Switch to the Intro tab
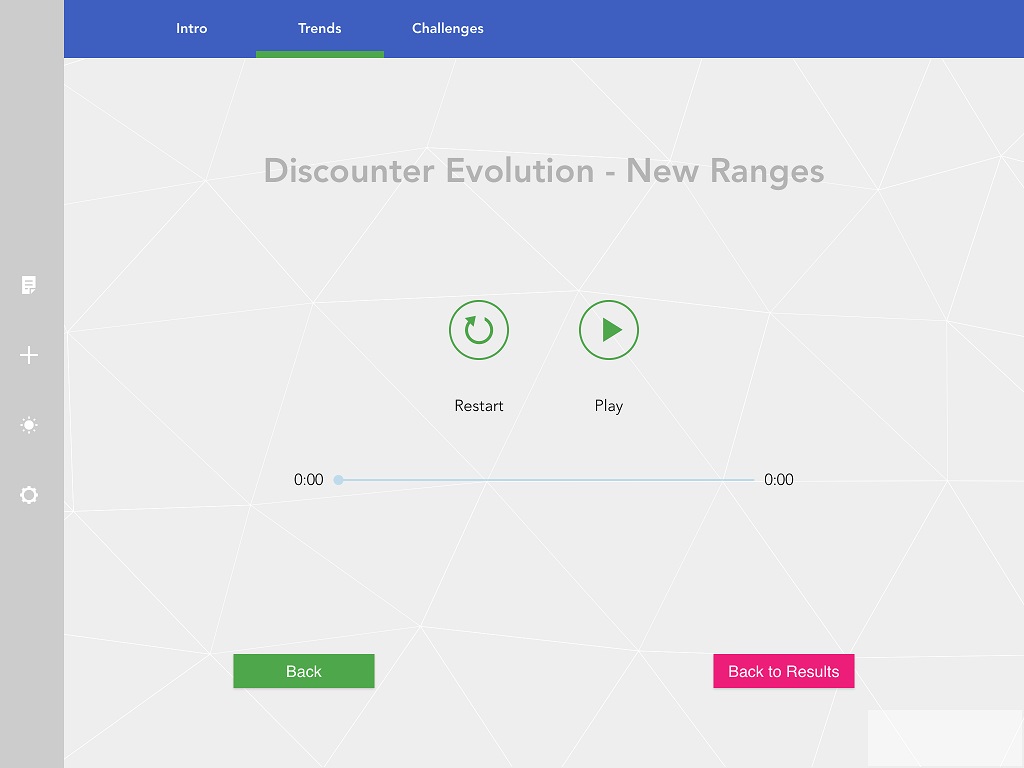This screenshot has height=768, width=1024. tap(192, 28)
